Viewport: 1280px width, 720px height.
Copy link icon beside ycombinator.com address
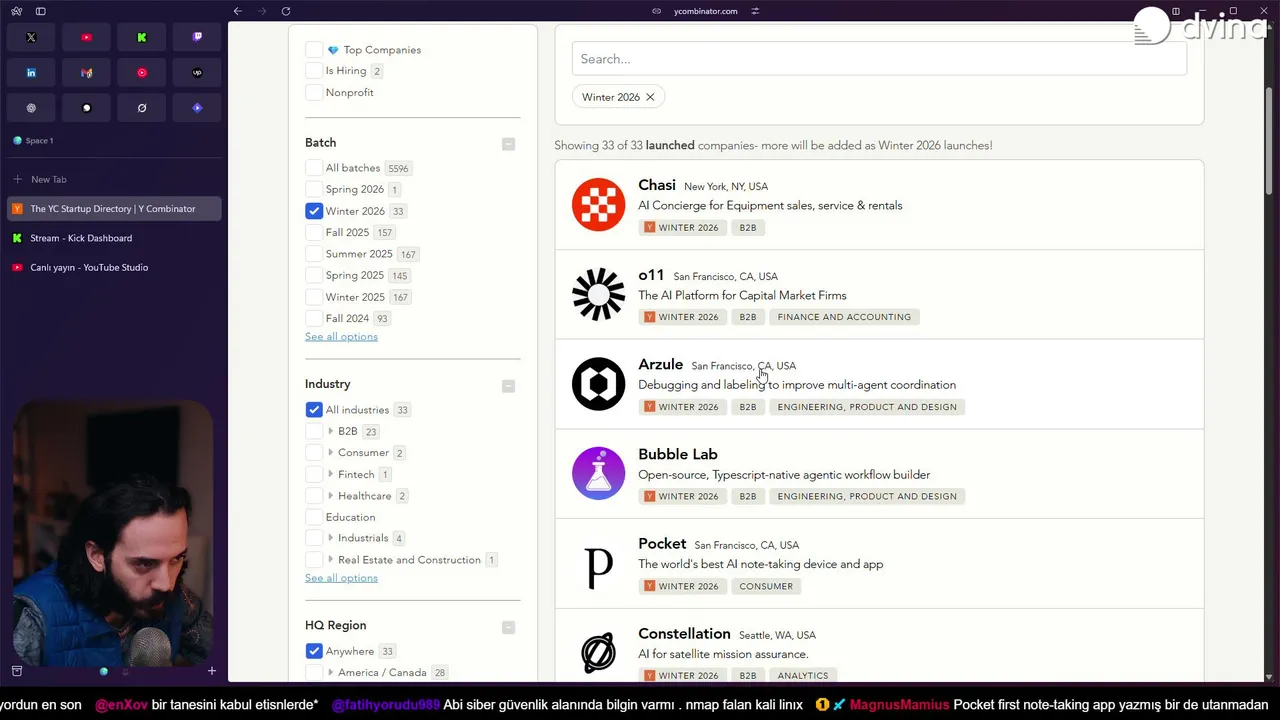656,11
